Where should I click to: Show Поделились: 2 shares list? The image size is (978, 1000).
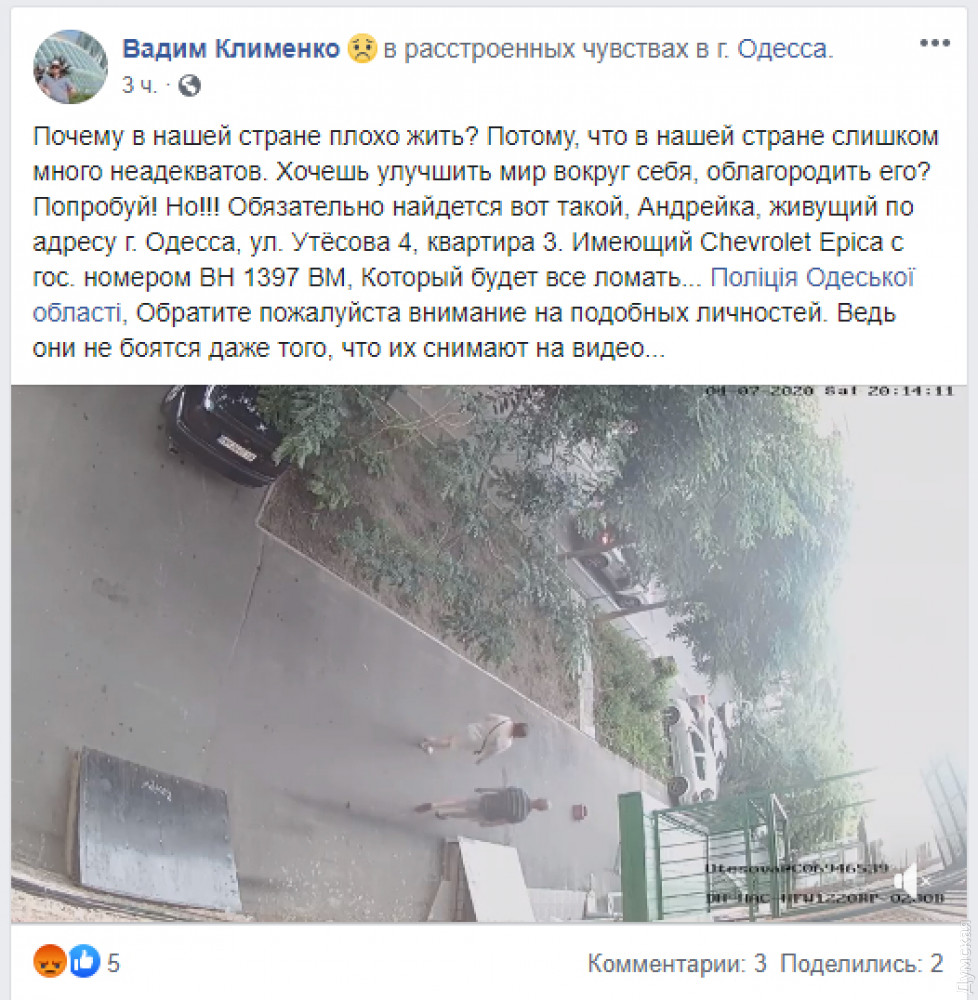tap(862, 963)
